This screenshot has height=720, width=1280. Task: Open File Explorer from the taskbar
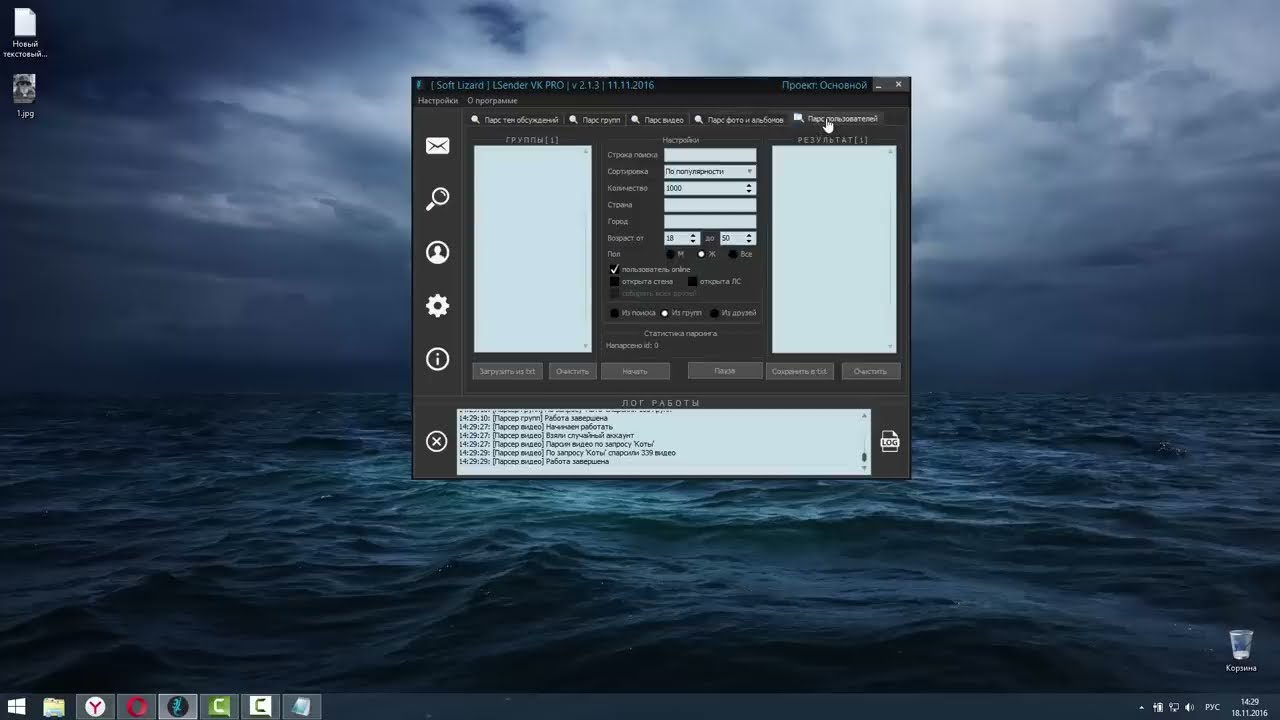coord(54,706)
